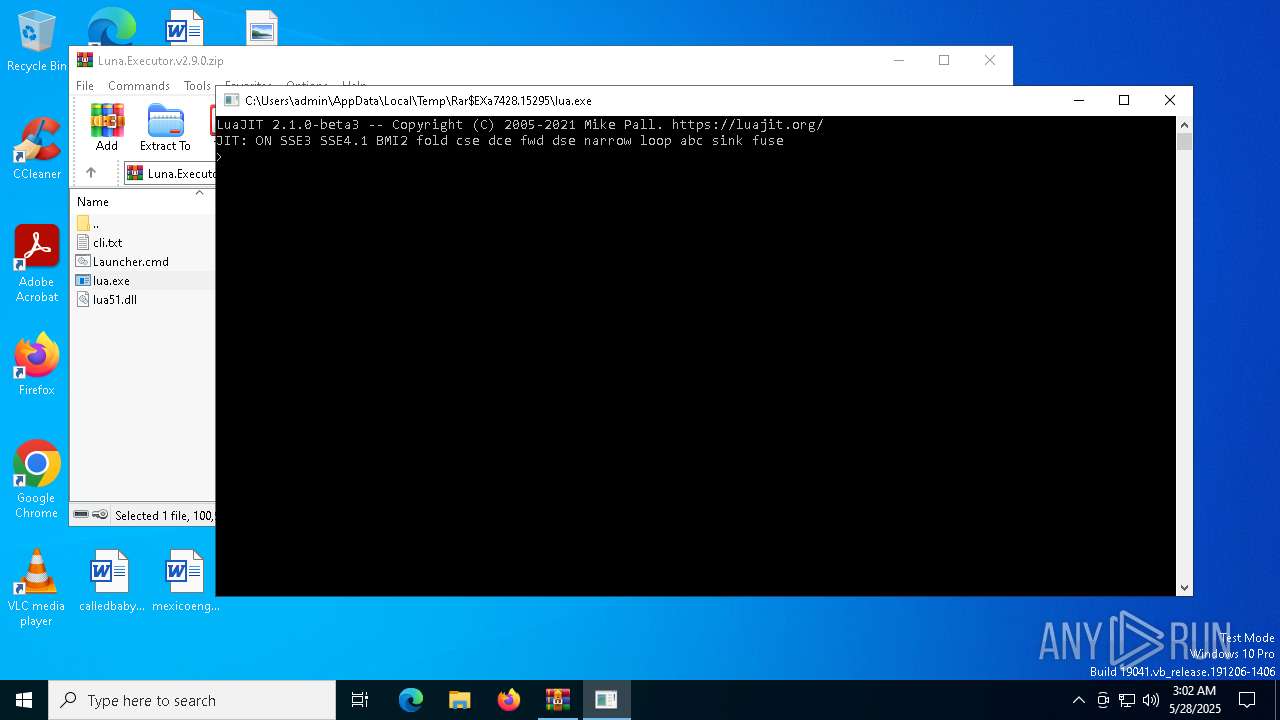This screenshot has height=720, width=1280.
Task: Show hidden system tray icons
Action: pyautogui.click(x=1078, y=700)
